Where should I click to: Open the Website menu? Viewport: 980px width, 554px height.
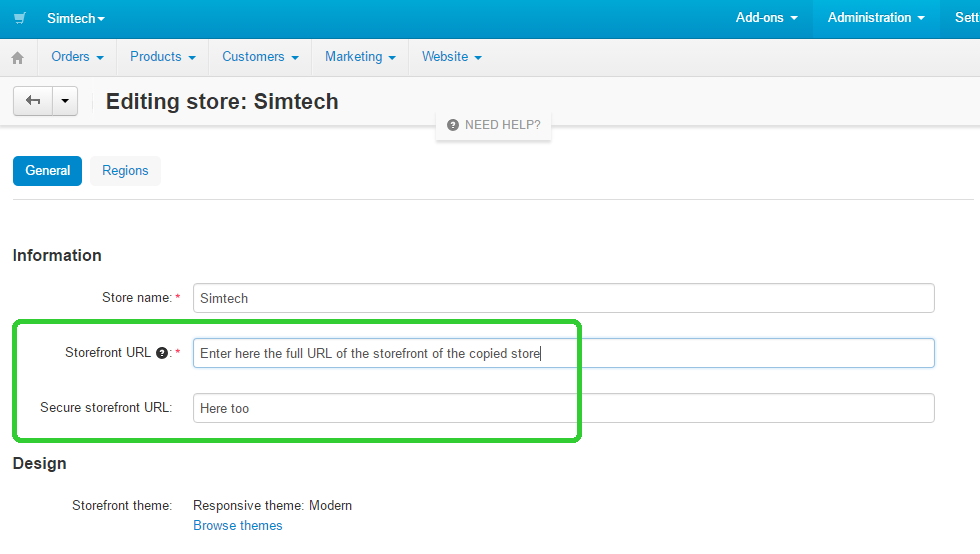pos(451,57)
